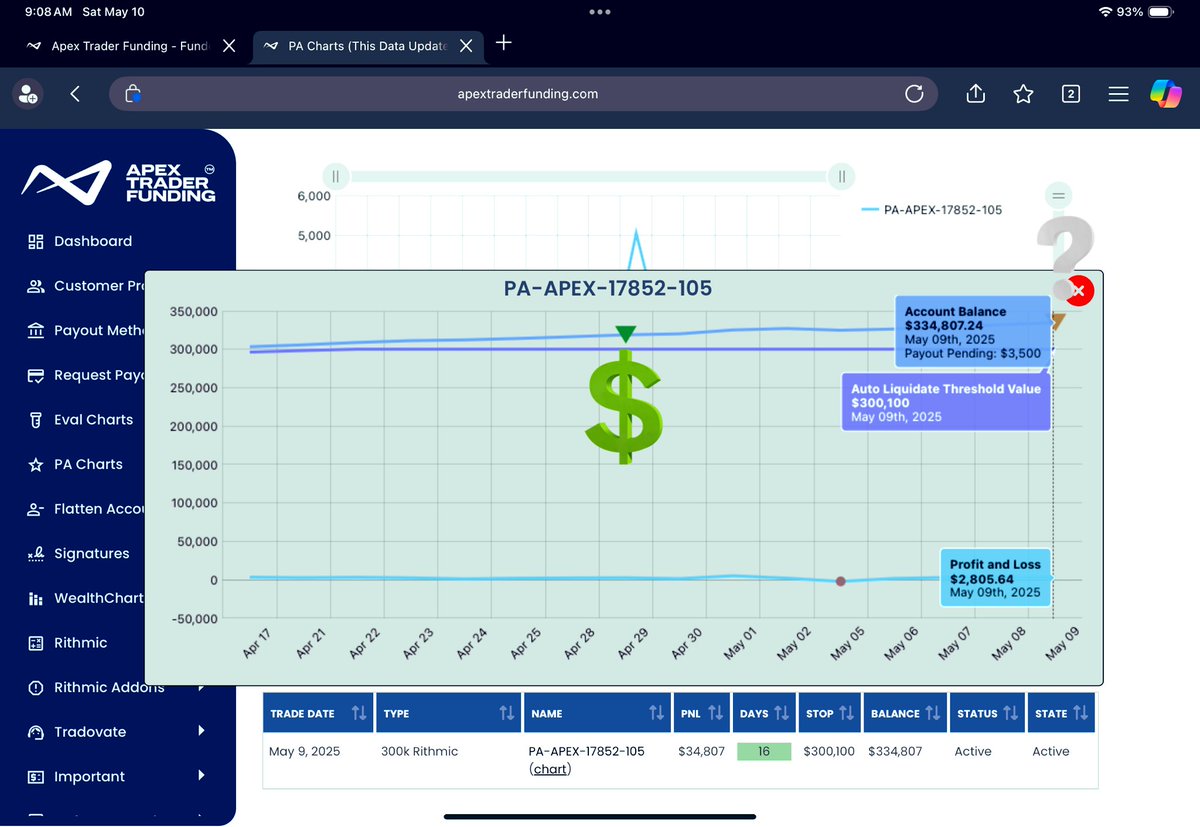Click the 16 days green cell
1200x827 pixels.
pyautogui.click(x=764, y=751)
